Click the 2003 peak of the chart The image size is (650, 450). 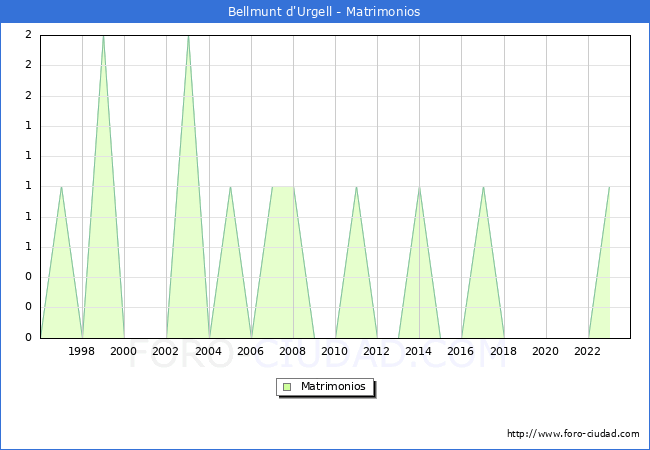188,36
